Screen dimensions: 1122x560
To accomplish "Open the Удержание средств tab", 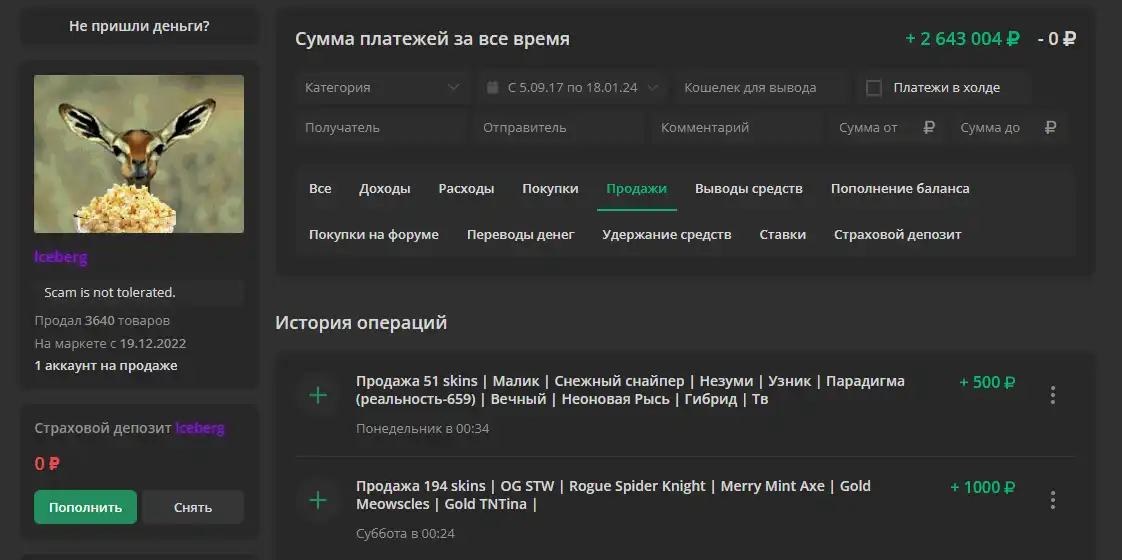I will 667,235.
